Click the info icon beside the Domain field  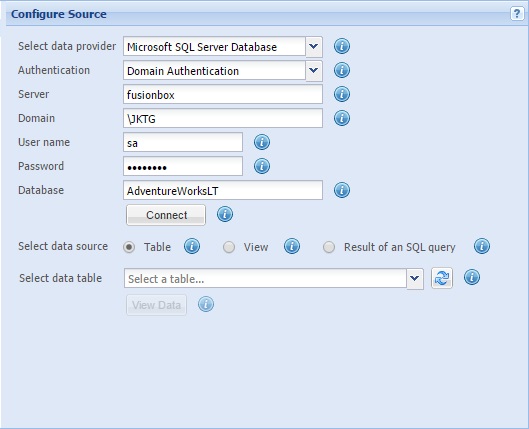click(x=342, y=118)
